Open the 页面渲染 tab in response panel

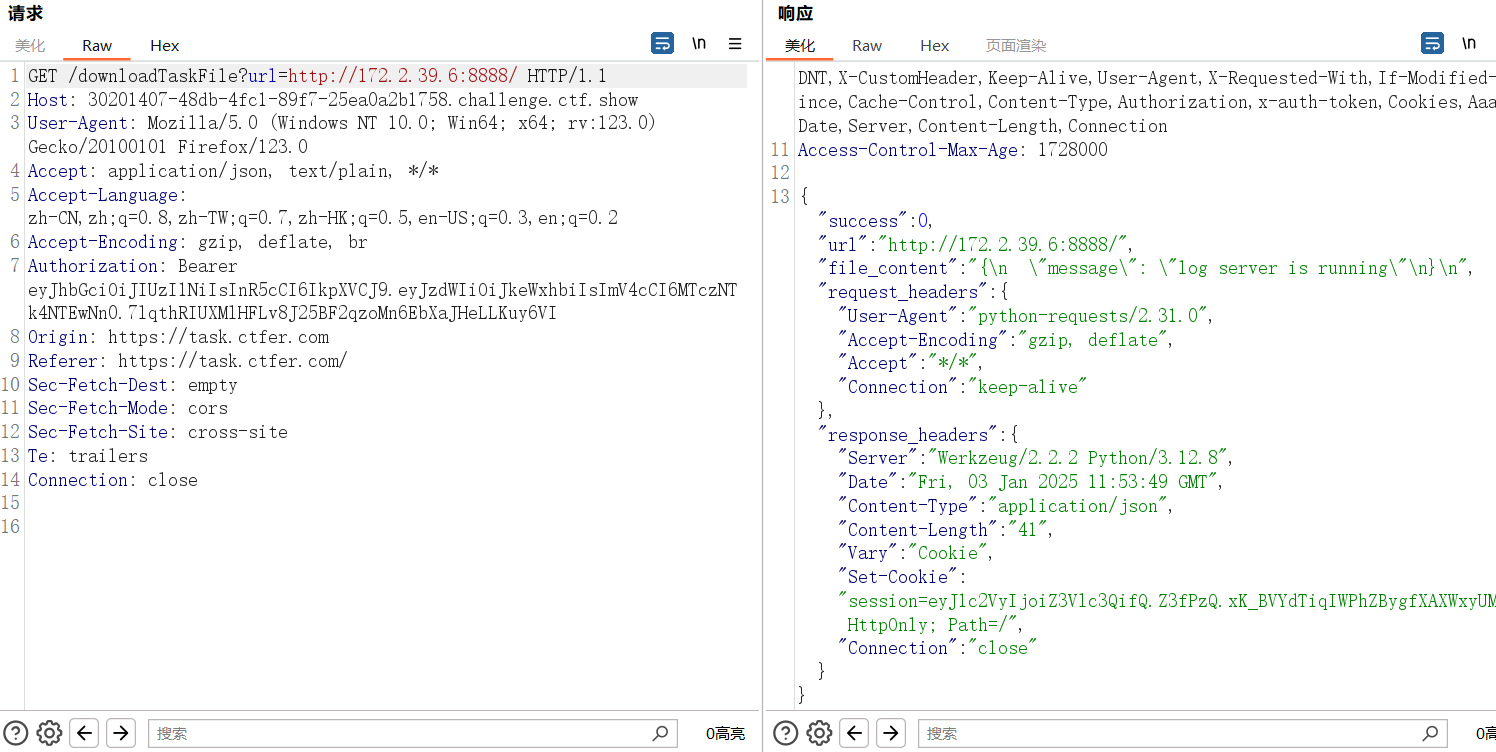point(1016,46)
